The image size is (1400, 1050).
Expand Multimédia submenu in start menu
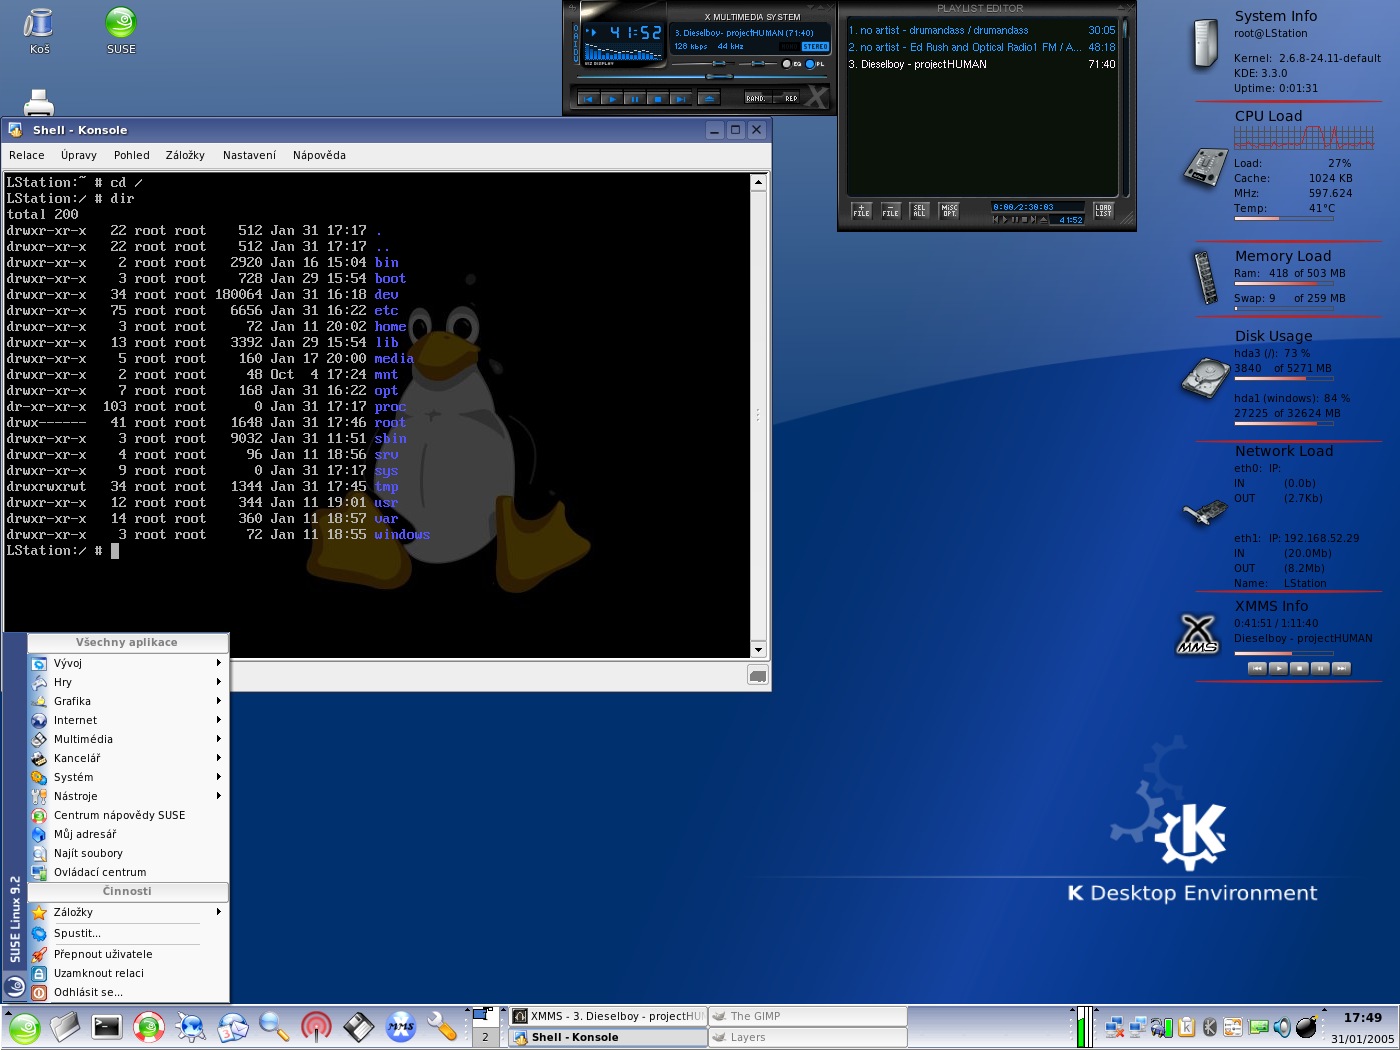pos(128,739)
